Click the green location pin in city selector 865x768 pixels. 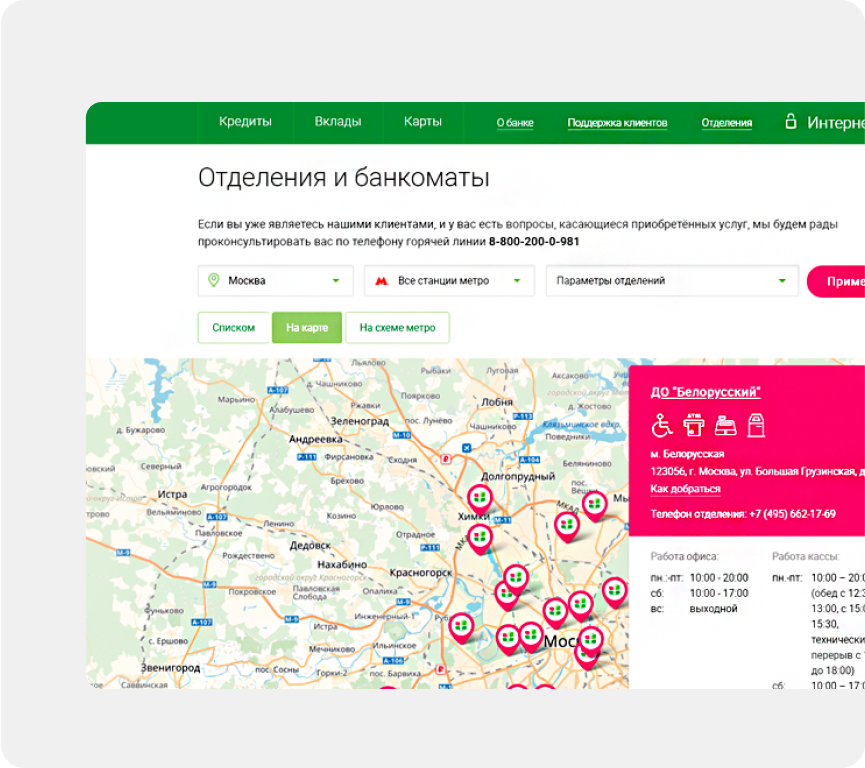coord(214,281)
